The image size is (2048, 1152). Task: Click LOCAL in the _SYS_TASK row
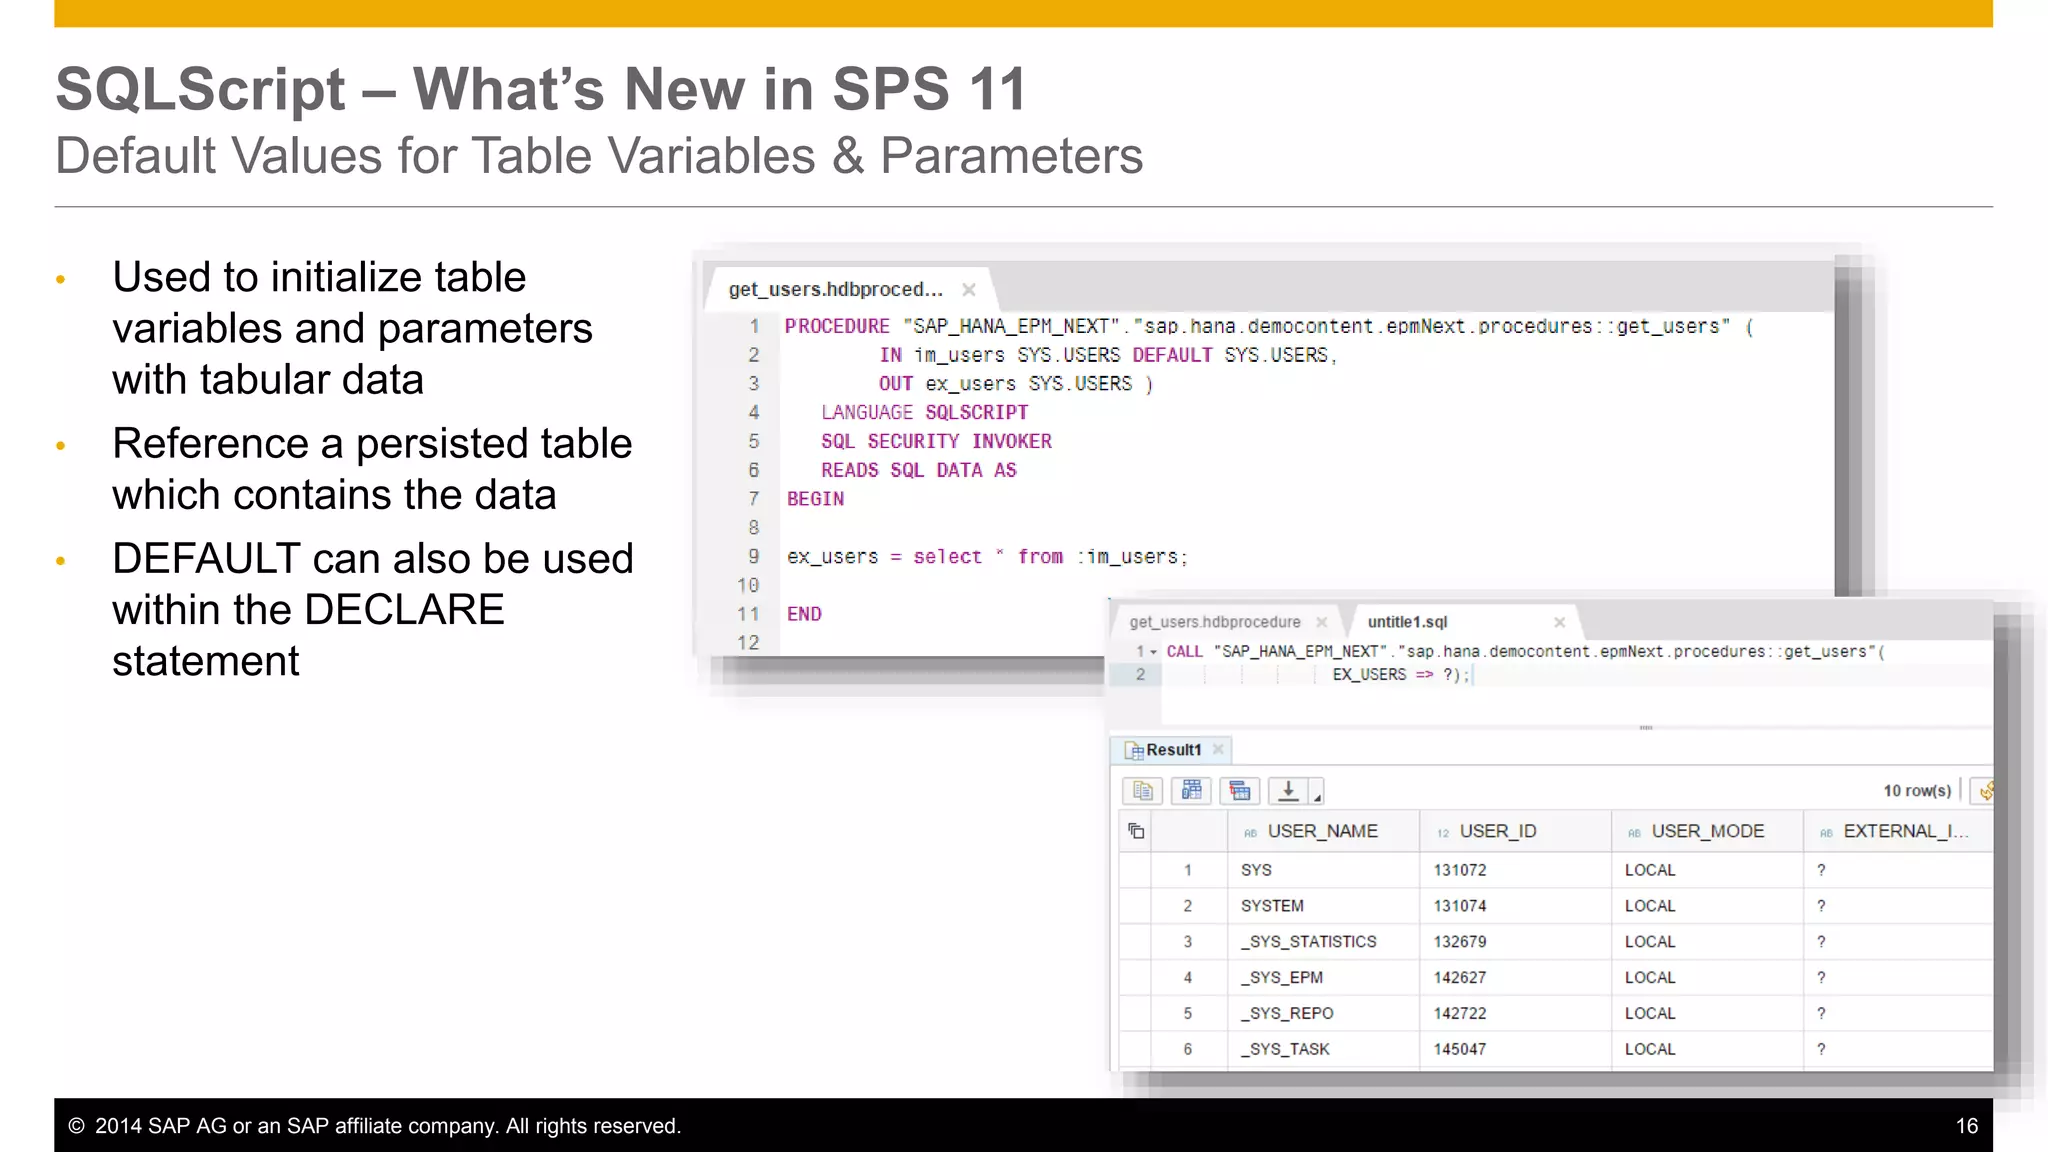tap(1650, 1050)
